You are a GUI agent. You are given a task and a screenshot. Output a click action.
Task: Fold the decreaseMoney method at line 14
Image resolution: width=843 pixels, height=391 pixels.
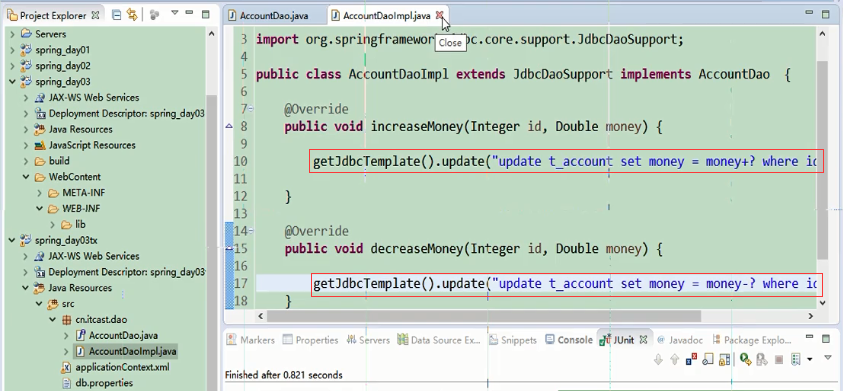coord(251,231)
